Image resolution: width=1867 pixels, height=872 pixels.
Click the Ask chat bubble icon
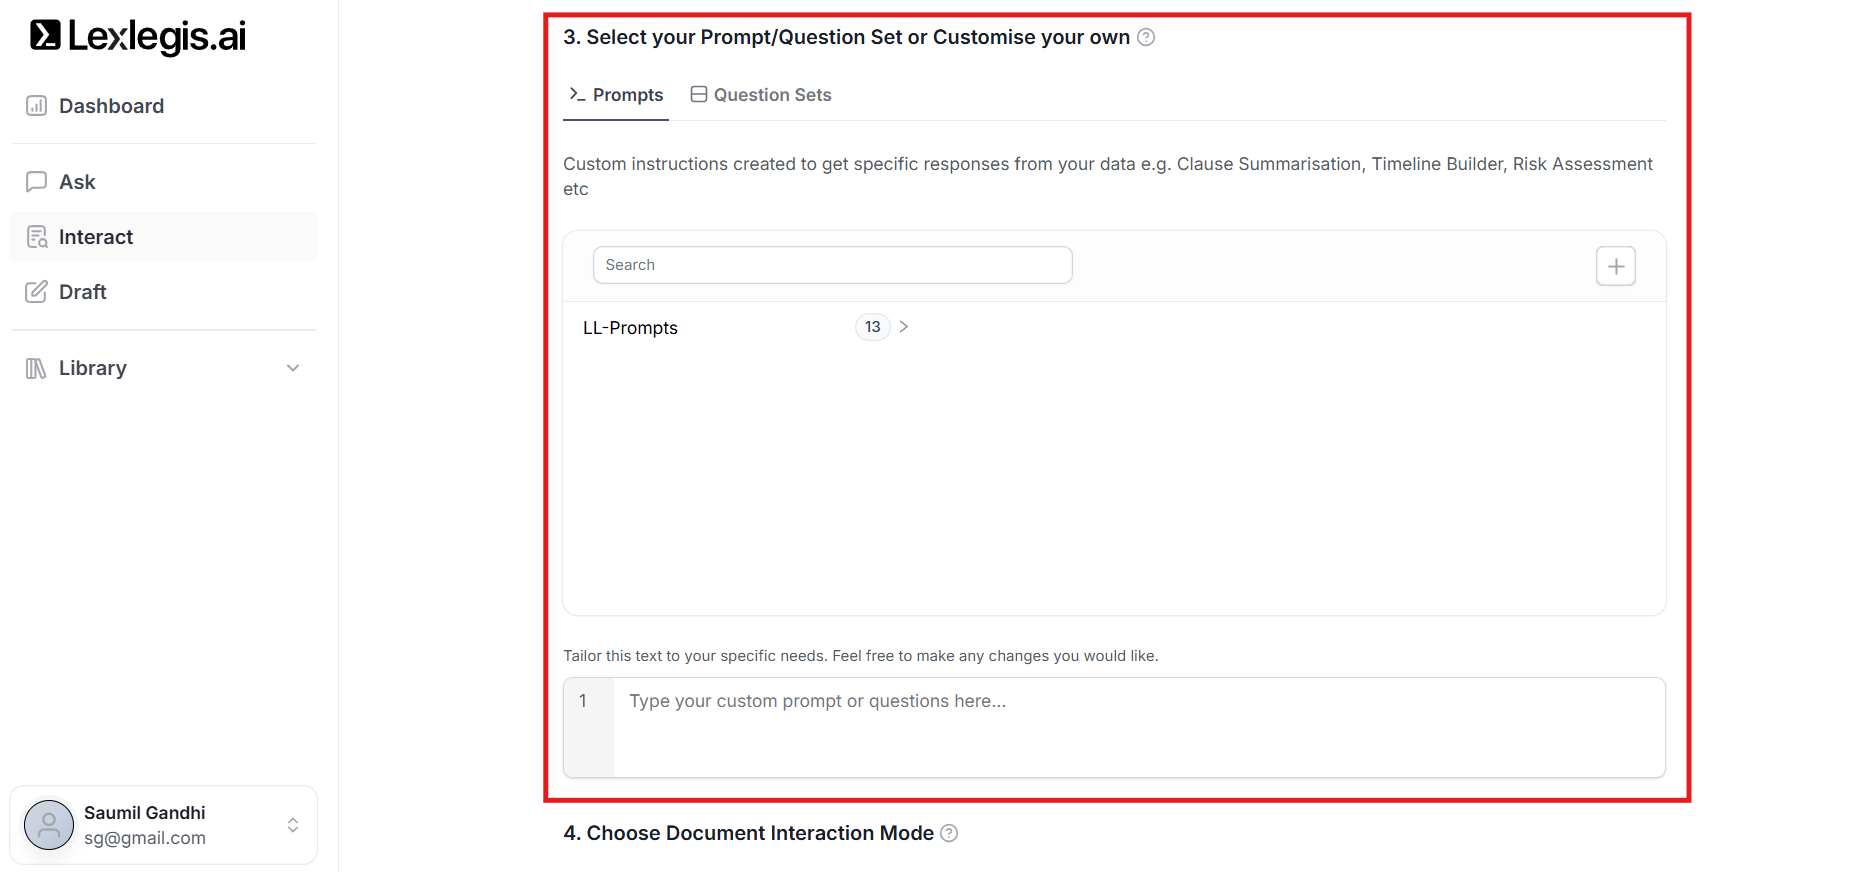pyautogui.click(x=36, y=182)
